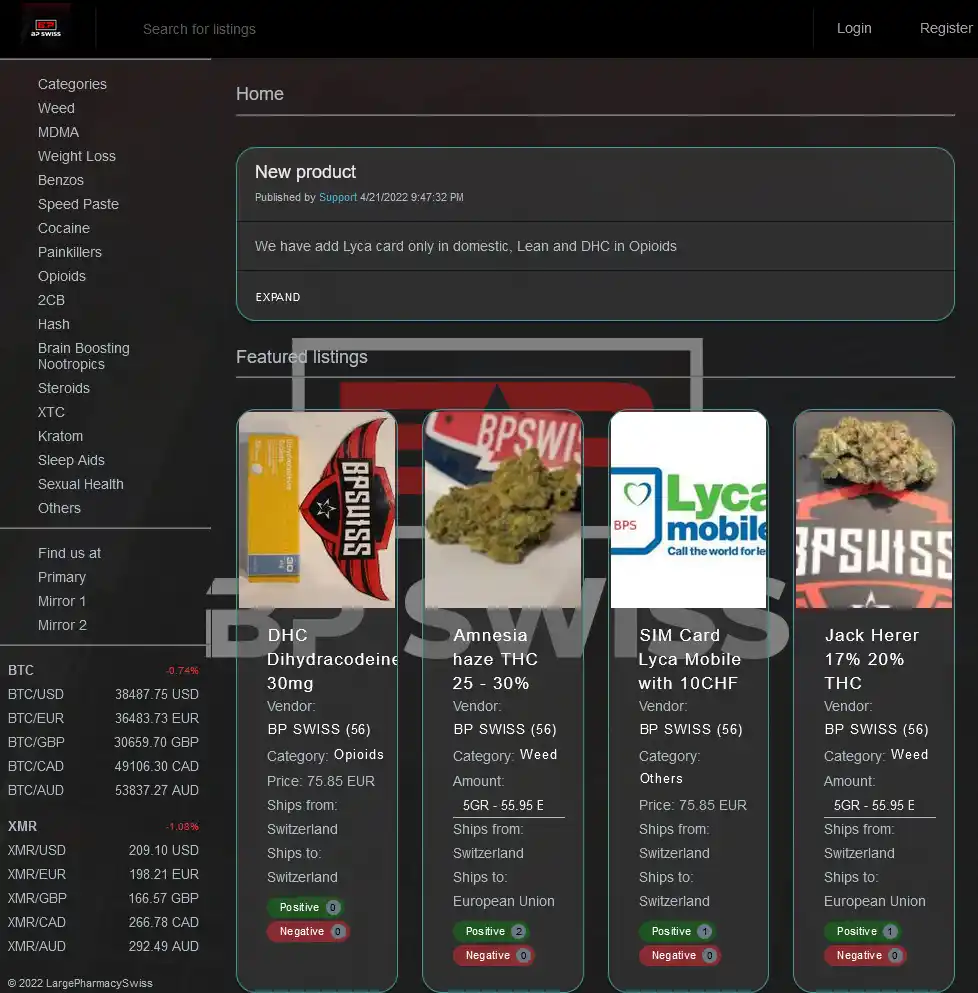This screenshot has width=978, height=993.
Task: Click the Negative badge on the Jack Herer listing
Action: point(865,955)
